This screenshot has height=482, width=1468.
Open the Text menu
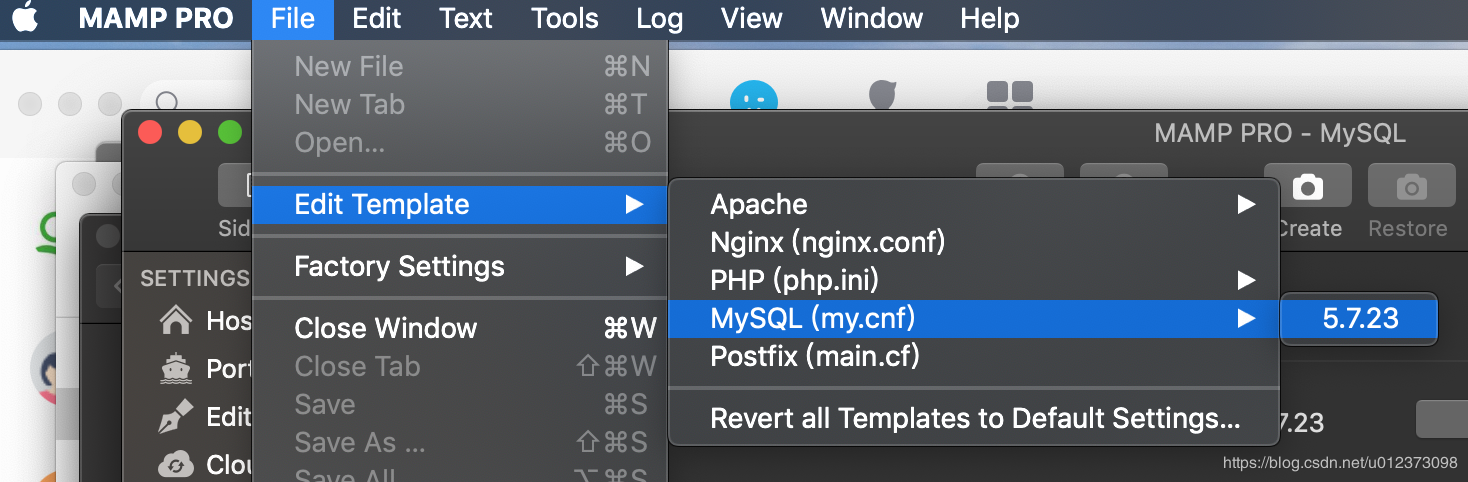tap(466, 18)
